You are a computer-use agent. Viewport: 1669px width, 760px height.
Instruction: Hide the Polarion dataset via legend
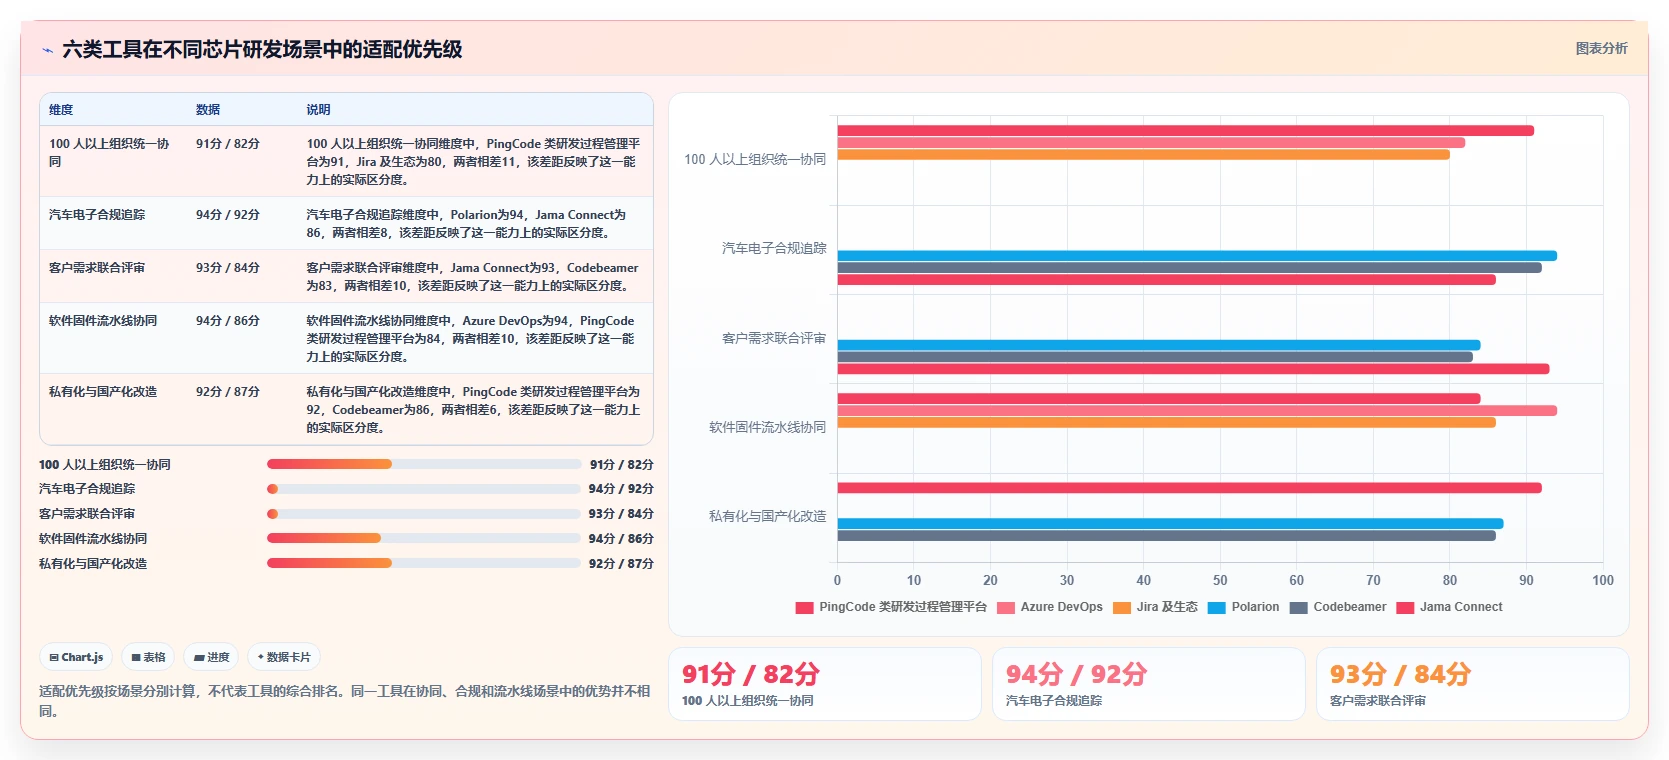1243,607
